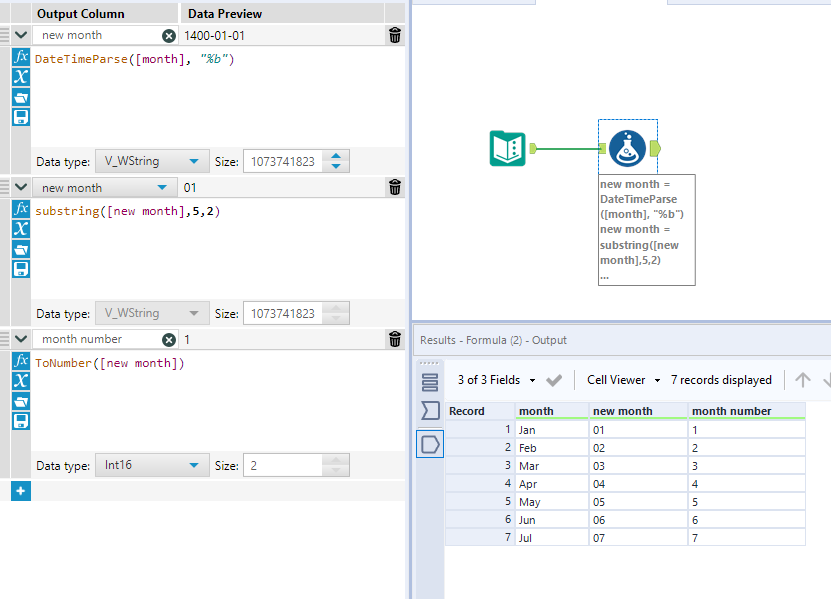This screenshot has height=599, width=831.
Task: Open saved expressions for ToNumber formula
Action: 21,401
